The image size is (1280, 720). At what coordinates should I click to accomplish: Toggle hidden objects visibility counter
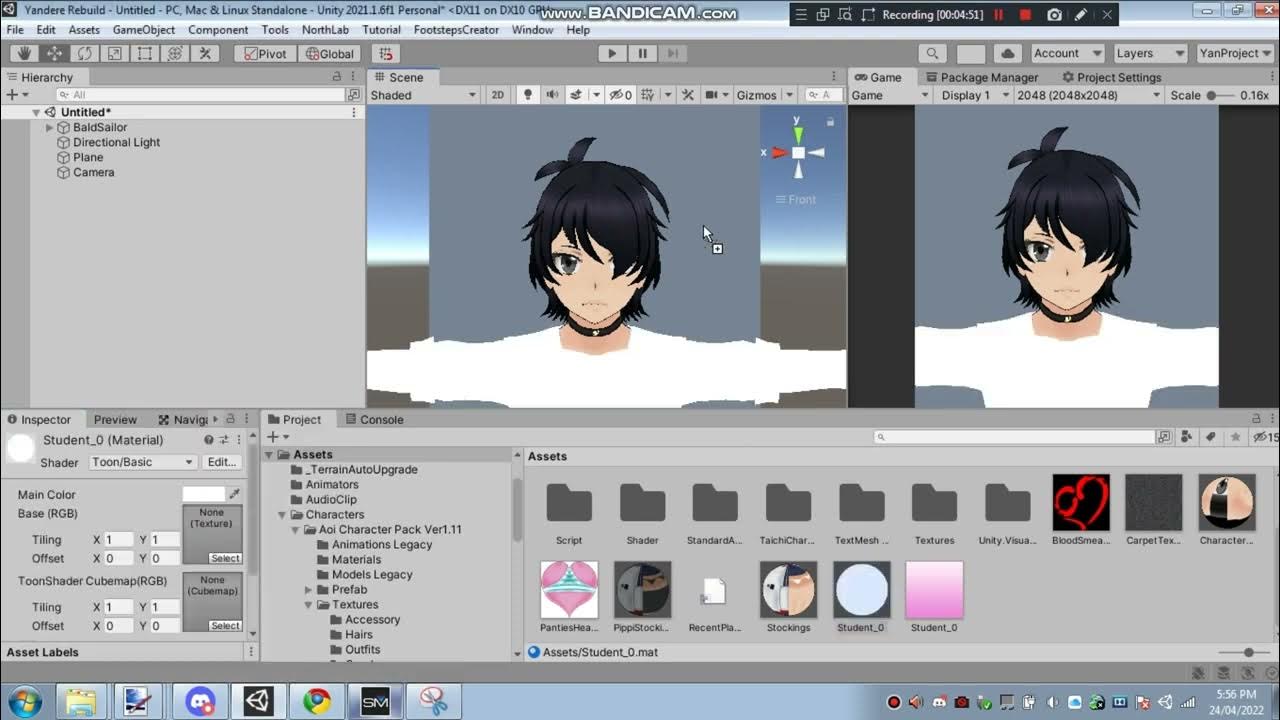621,95
